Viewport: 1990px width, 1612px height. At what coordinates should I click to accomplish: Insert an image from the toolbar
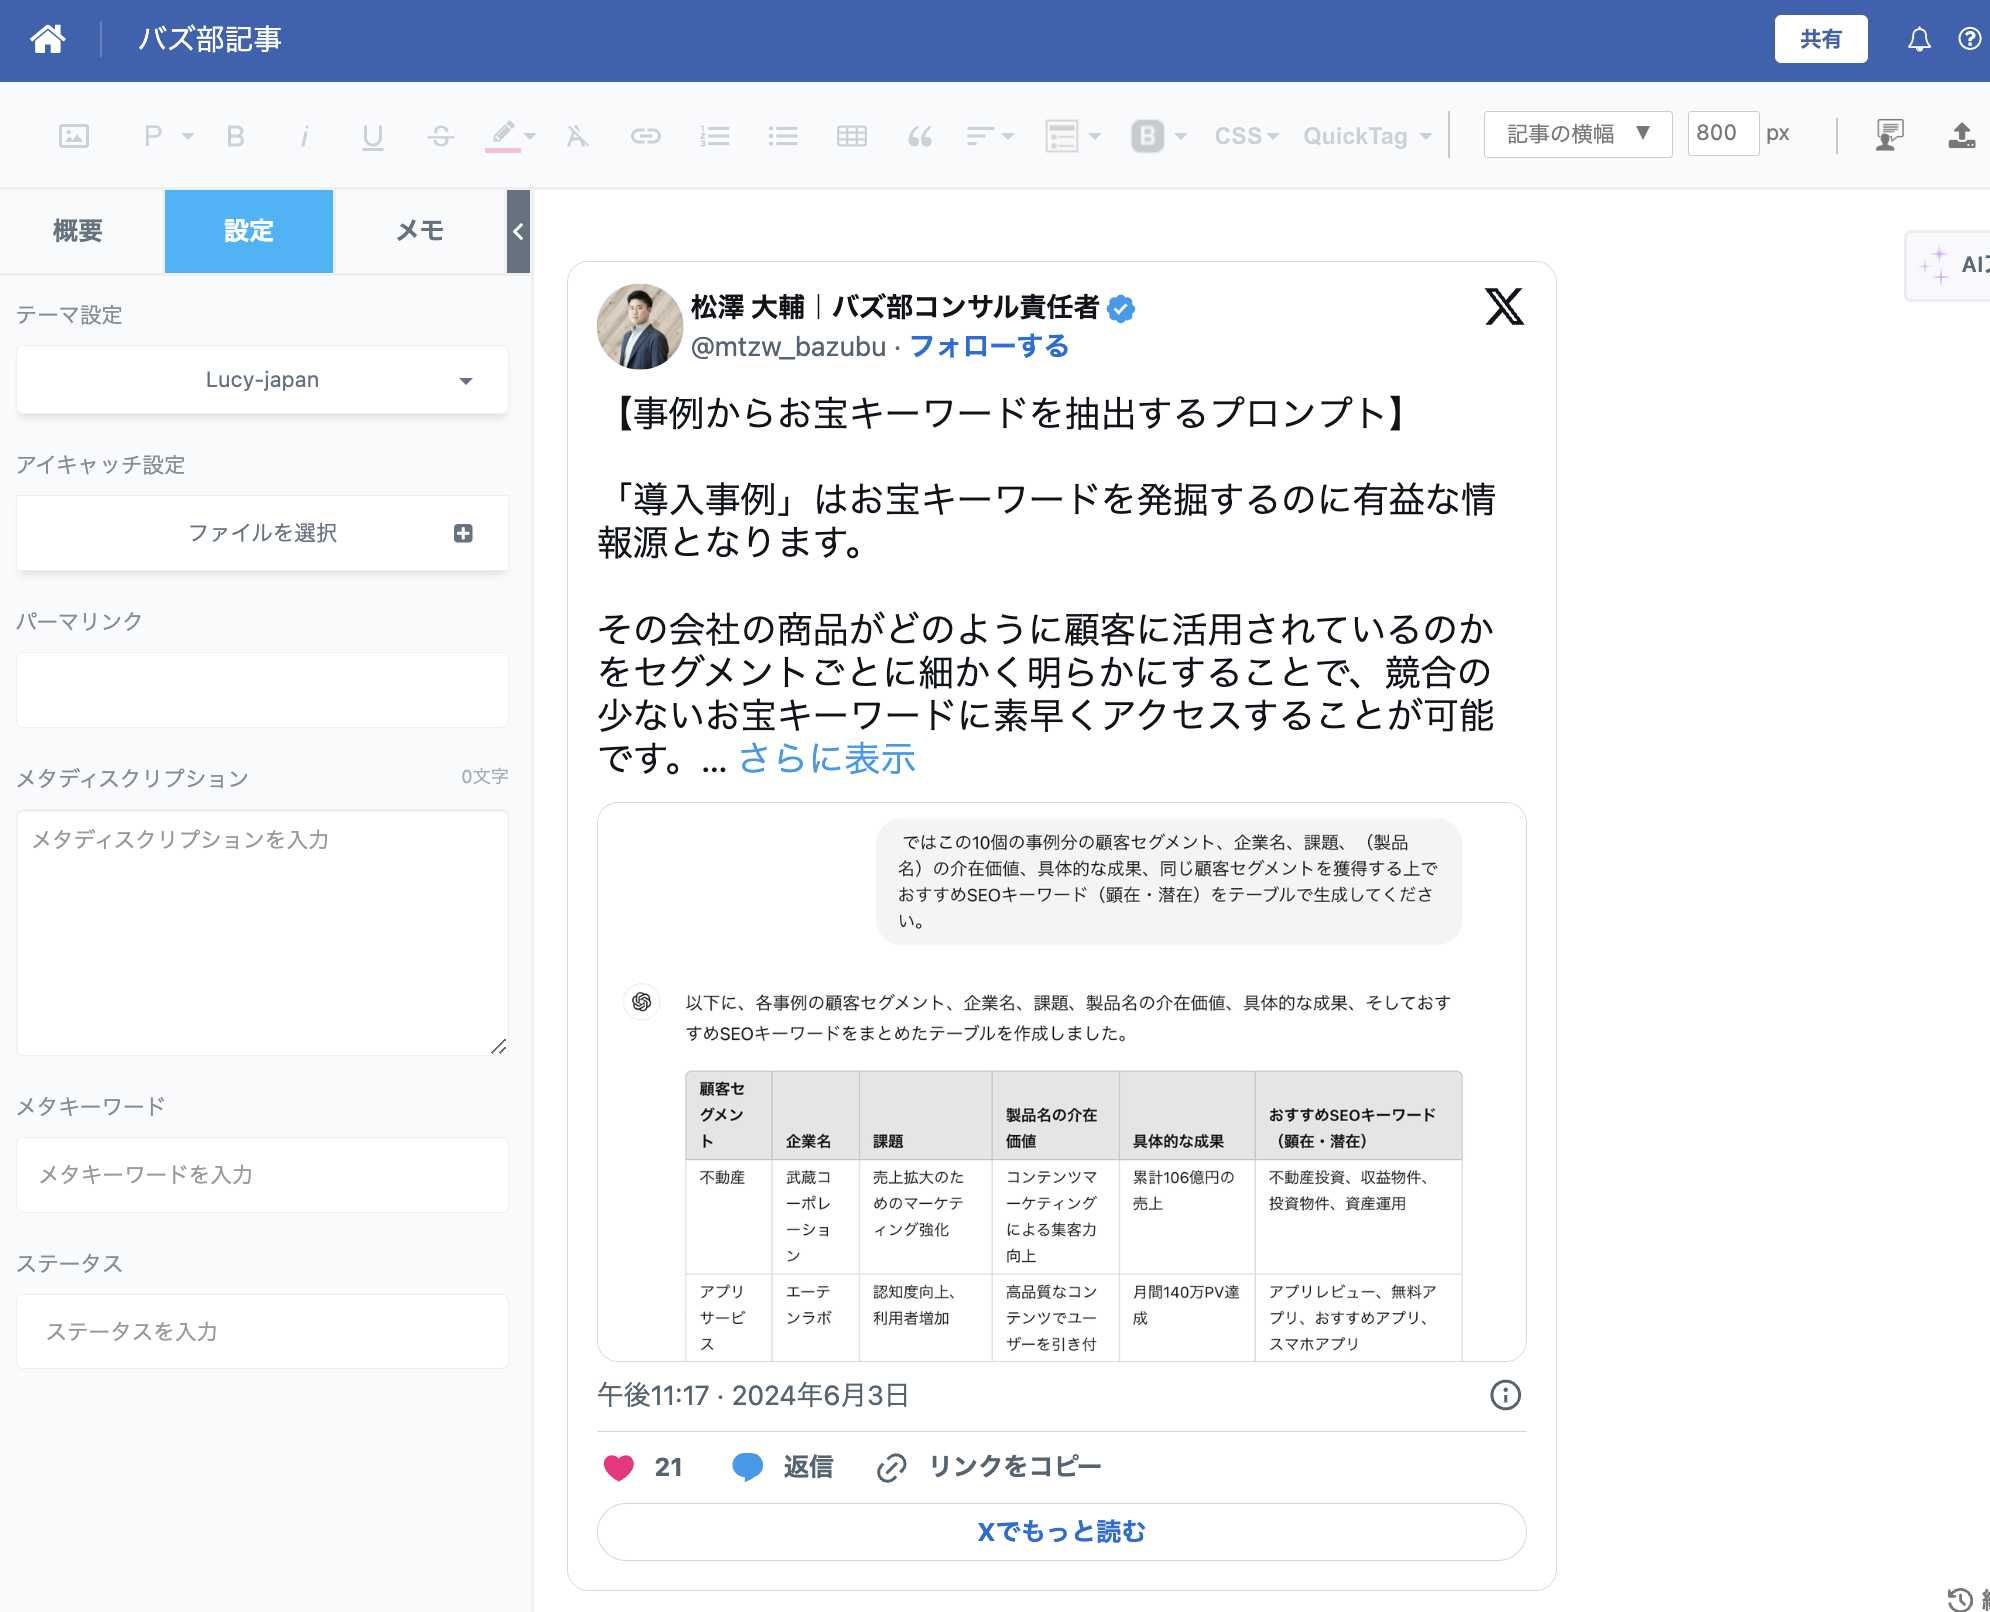point(74,136)
